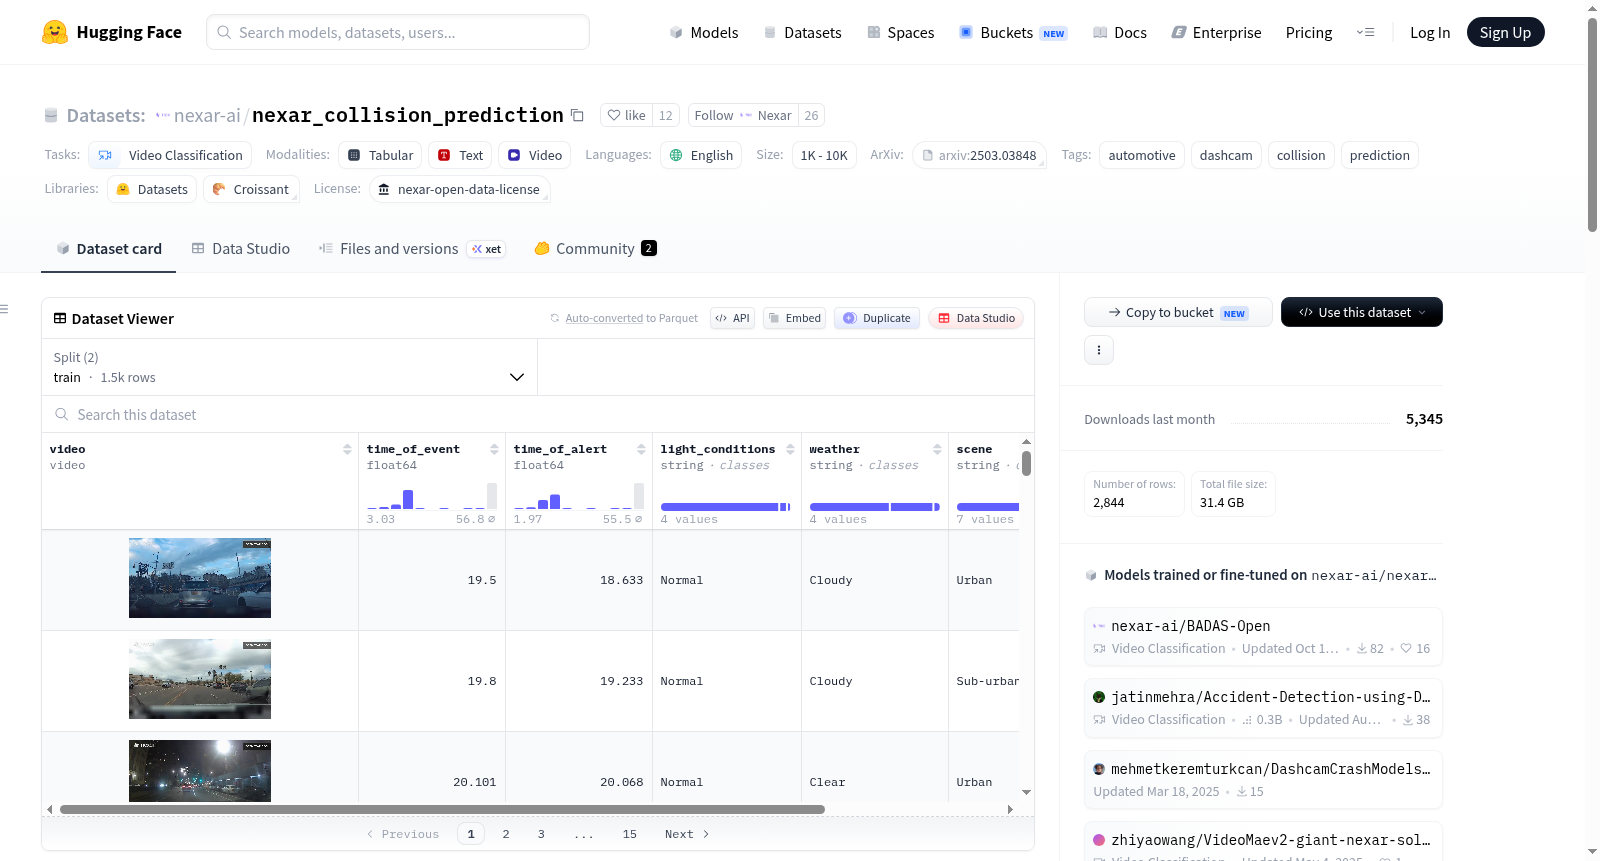This screenshot has width=1600, height=861.
Task: Open the jatinmehra/Accident-Detection model card
Action: (x=1263, y=708)
